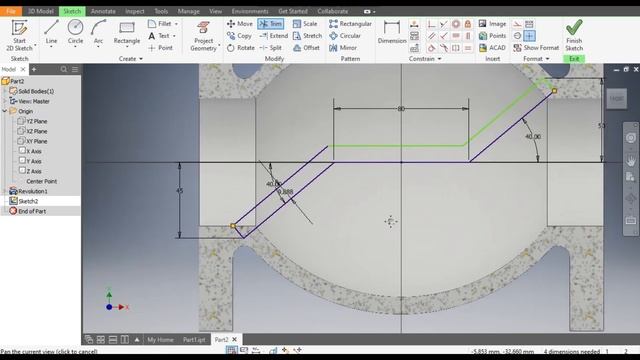Screen dimensions: 640x360
Task: Select Sketch2 in the browser
Action: coord(28,201)
